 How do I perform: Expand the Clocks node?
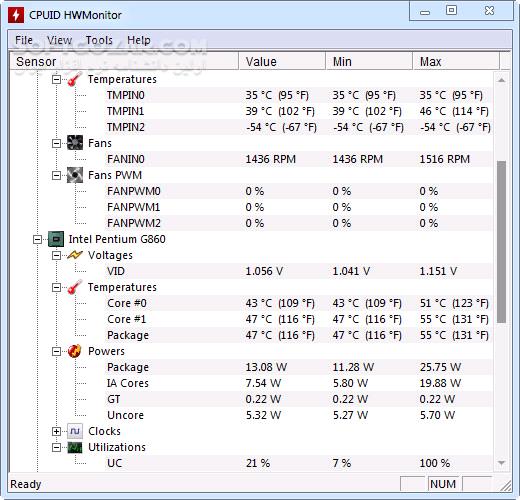[x=57, y=431]
